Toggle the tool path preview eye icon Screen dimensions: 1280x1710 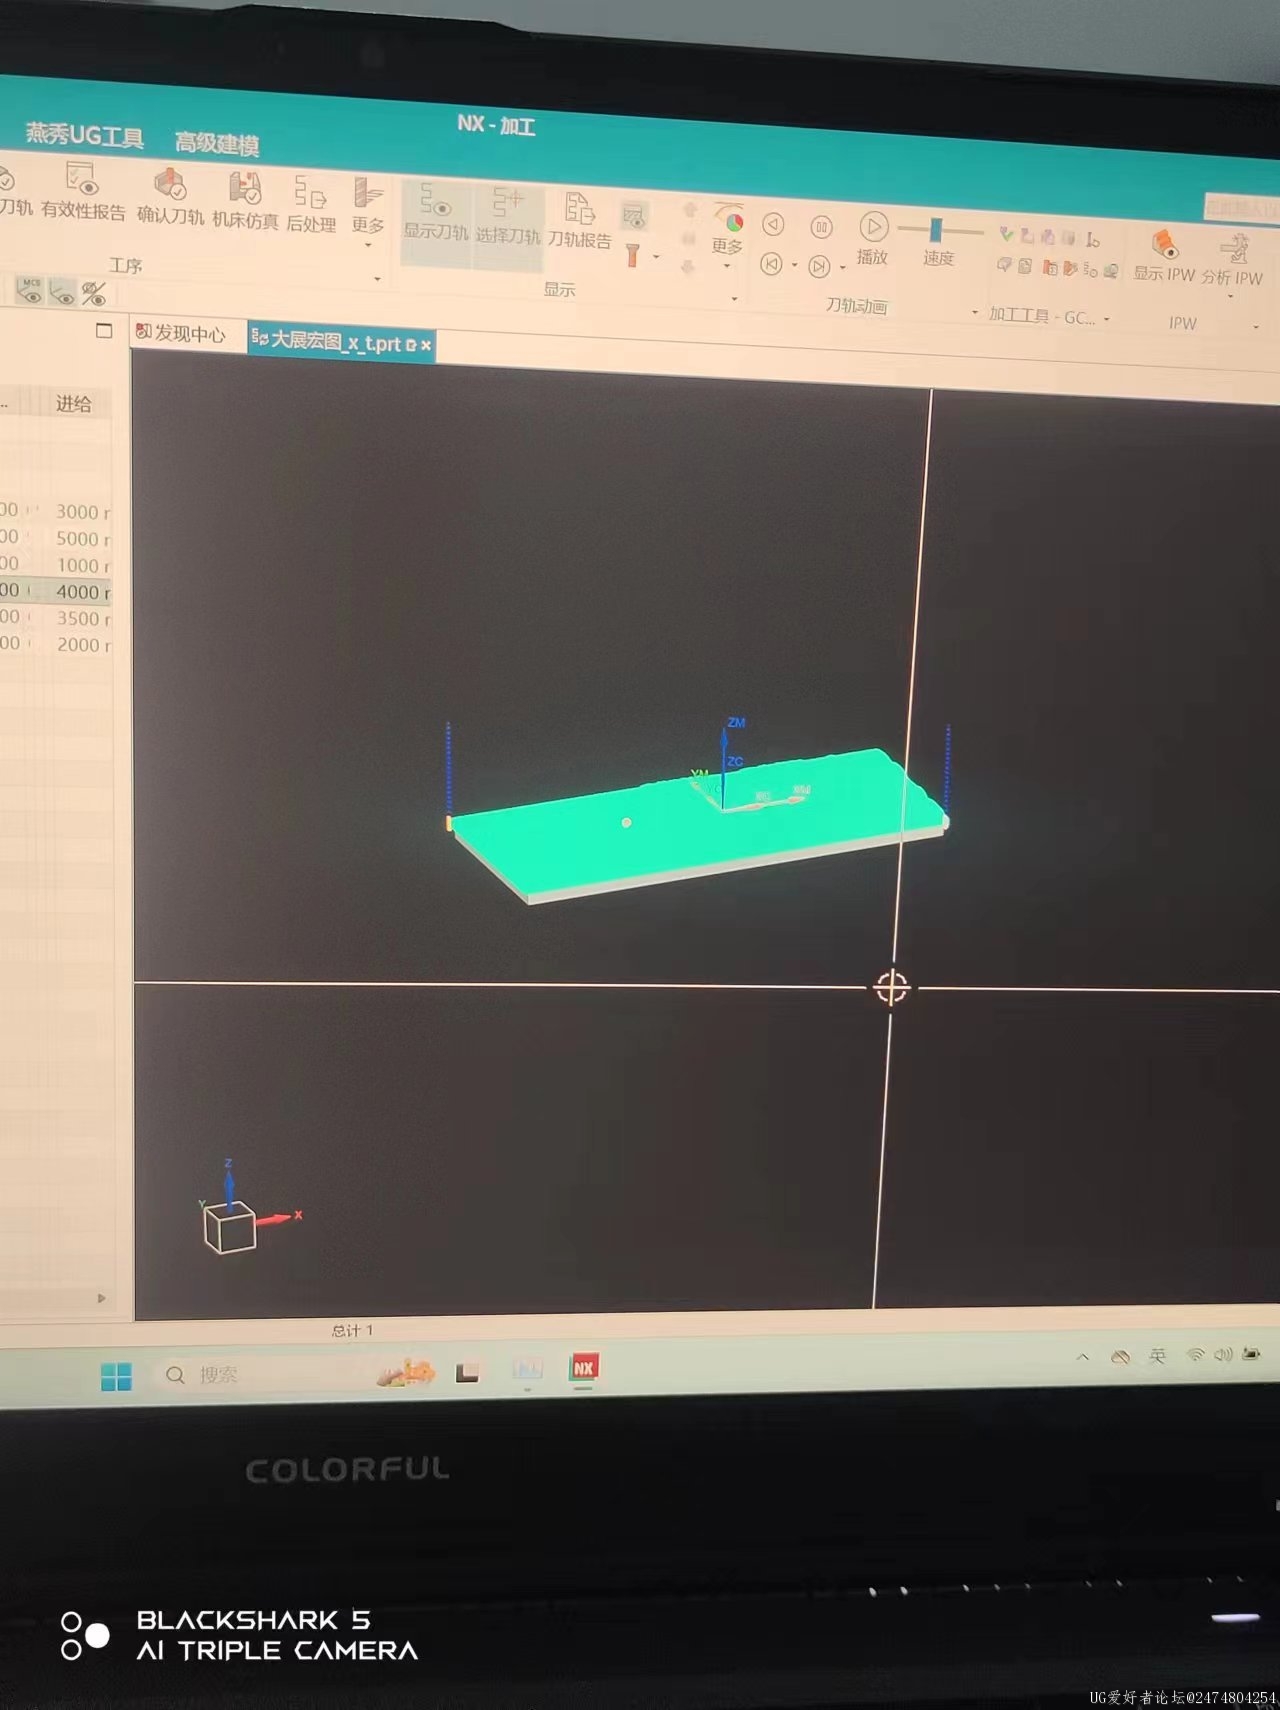click(634, 215)
